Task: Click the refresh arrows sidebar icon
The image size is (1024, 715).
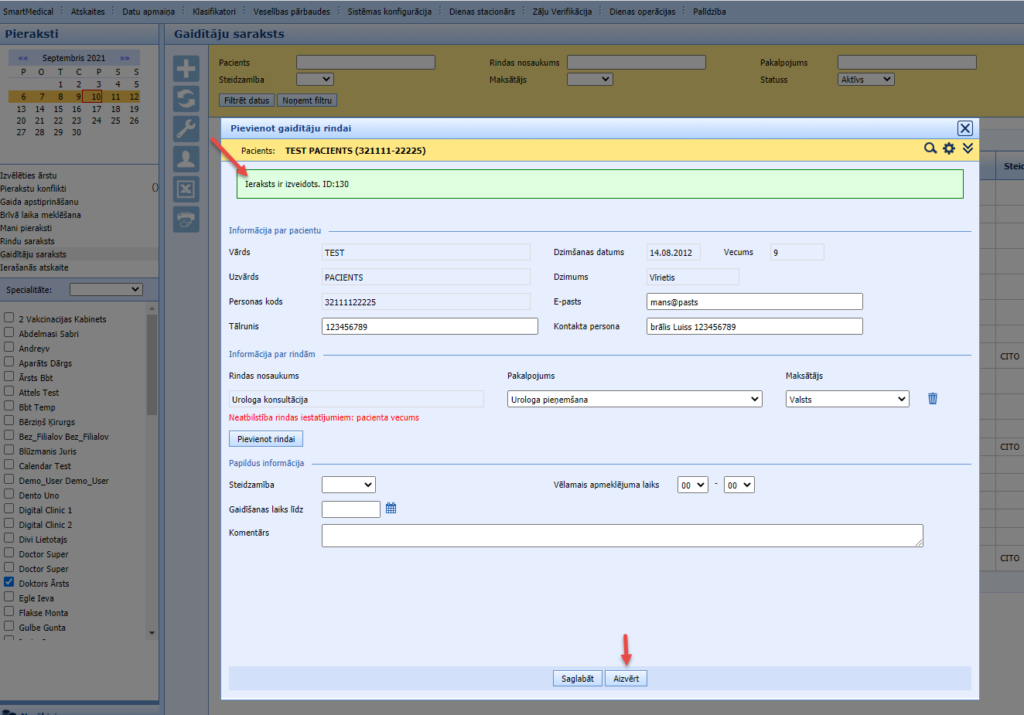Action: [187, 98]
